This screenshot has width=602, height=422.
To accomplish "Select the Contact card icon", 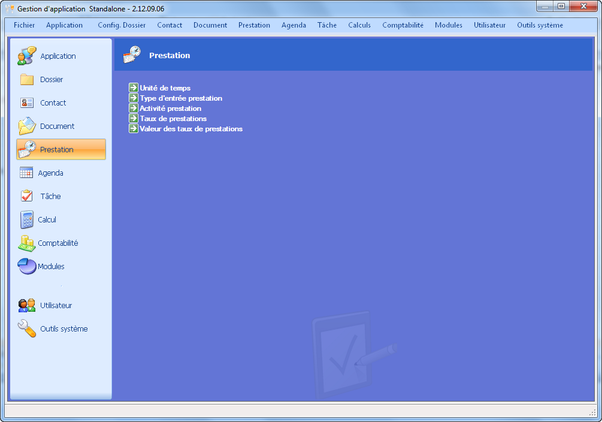I will tap(27, 102).
